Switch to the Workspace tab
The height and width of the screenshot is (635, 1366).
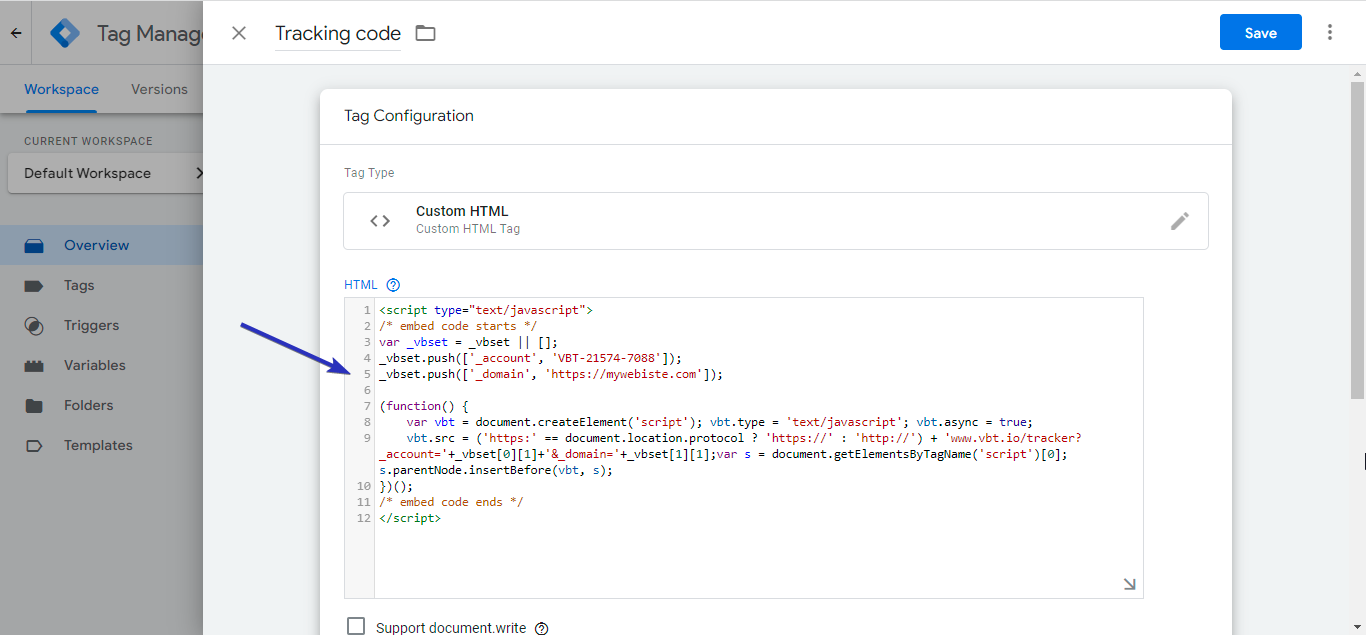coord(61,89)
